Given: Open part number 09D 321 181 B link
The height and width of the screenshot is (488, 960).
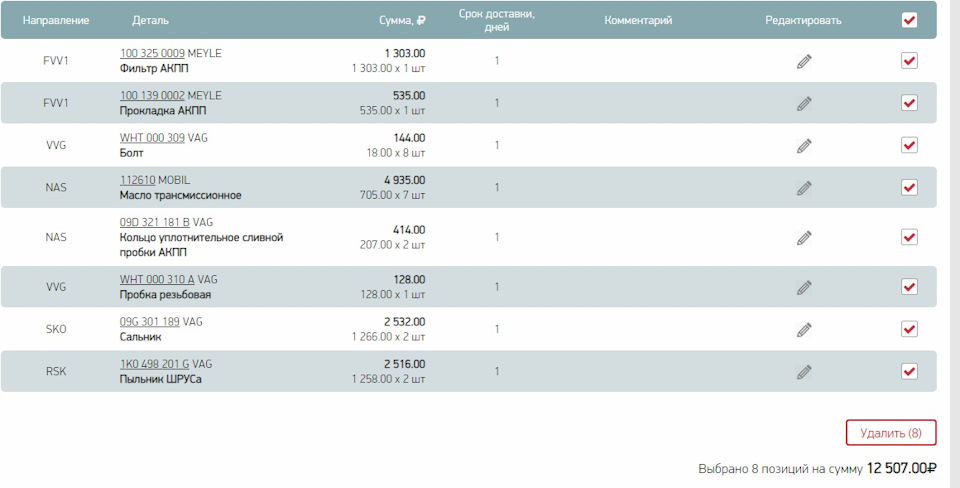Looking at the screenshot, I should click(x=155, y=222).
